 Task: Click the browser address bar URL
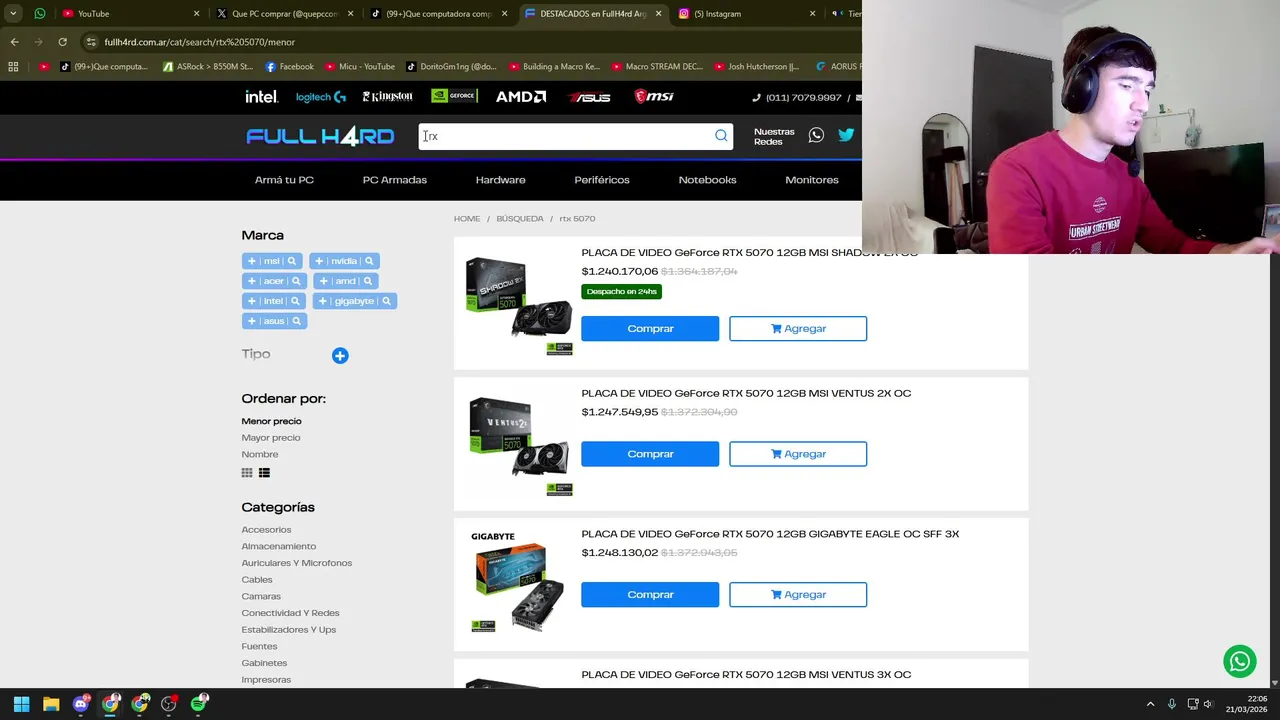(200, 42)
